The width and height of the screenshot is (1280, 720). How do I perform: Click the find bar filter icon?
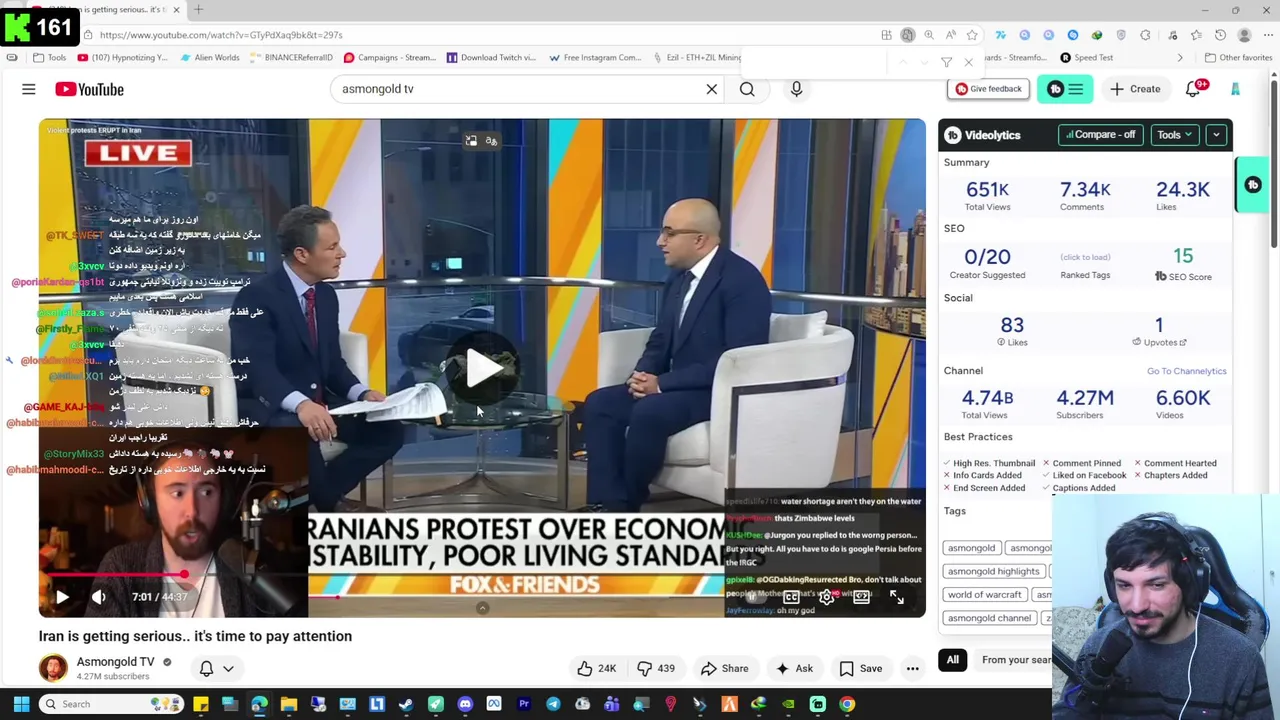[x=946, y=62]
